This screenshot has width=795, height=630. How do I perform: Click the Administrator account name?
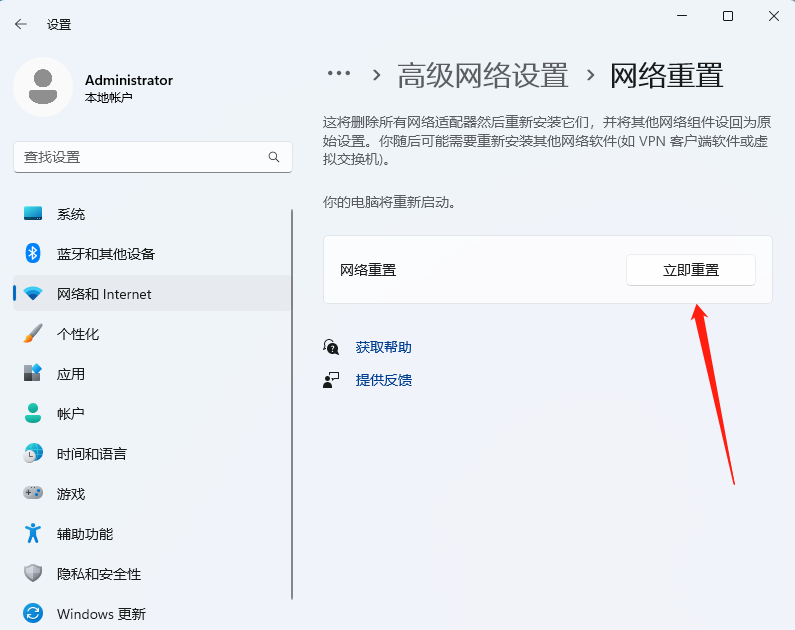[x=129, y=80]
